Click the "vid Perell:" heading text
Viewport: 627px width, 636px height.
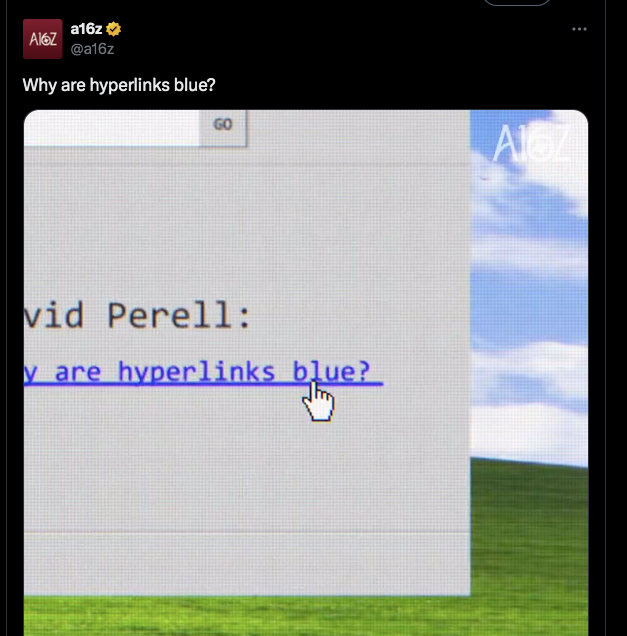point(137,315)
